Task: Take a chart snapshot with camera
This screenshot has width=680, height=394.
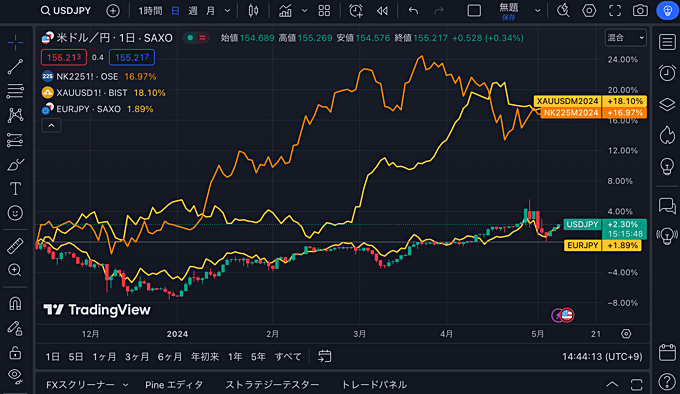Action: point(640,11)
